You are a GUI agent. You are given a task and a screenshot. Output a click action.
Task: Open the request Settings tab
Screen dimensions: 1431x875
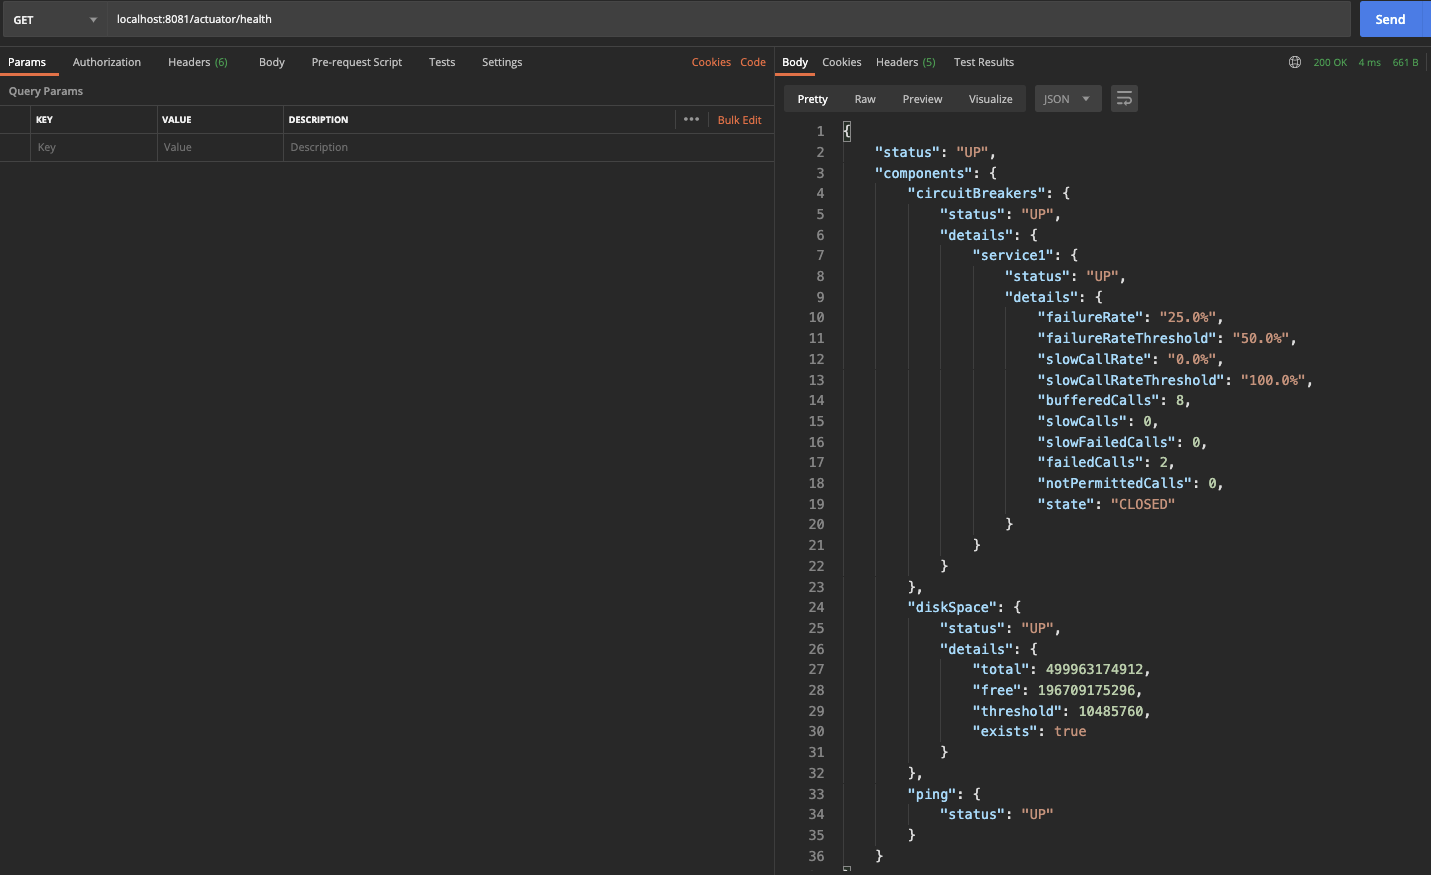[x=501, y=62]
